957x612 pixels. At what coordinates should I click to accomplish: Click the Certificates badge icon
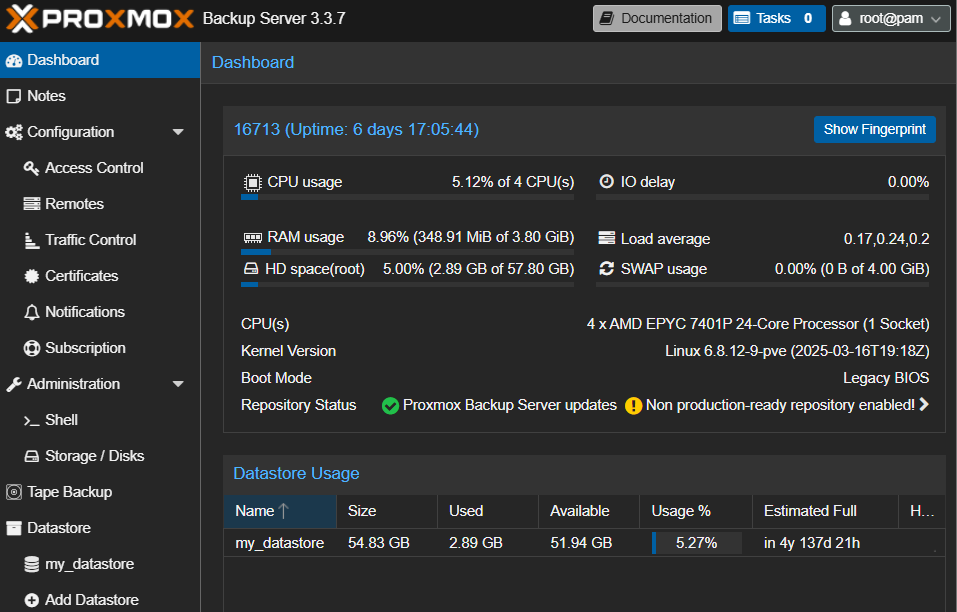pos(31,276)
